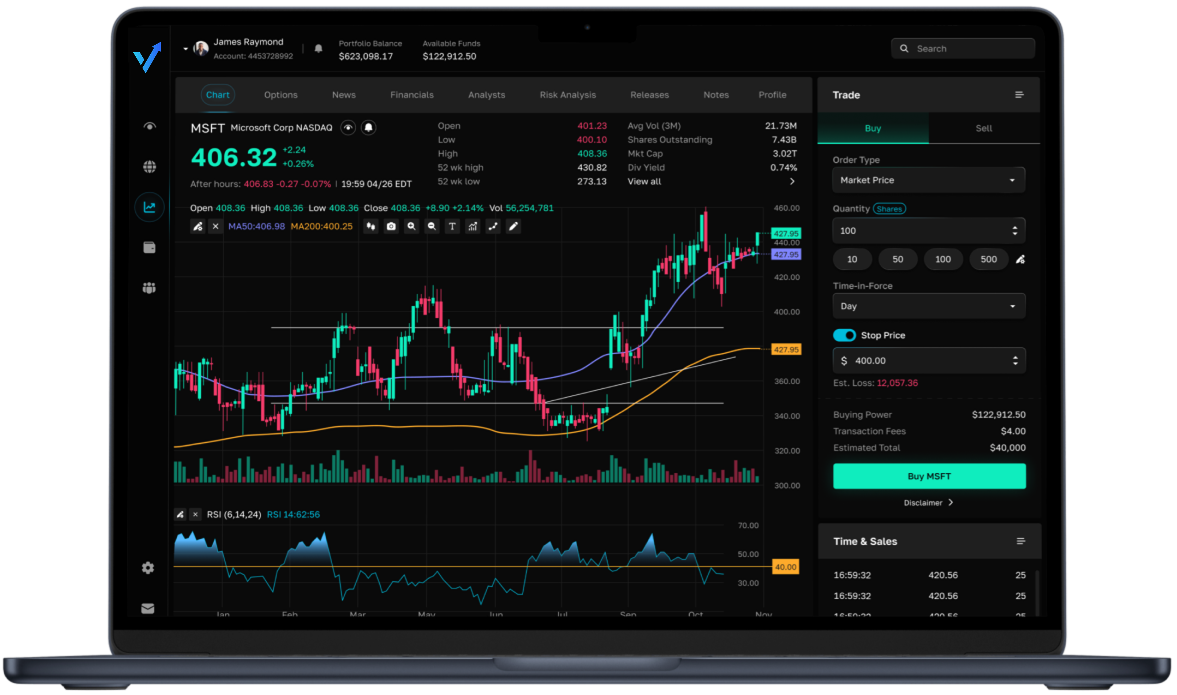Expand the account dropdown next to James Raymond
The height and width of the screenshot is (695, 1177).
(x=186, y=48)
